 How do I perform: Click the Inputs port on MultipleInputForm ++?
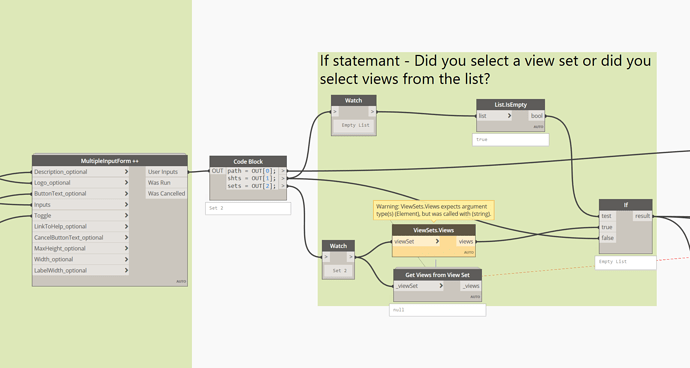coord(81,205)
